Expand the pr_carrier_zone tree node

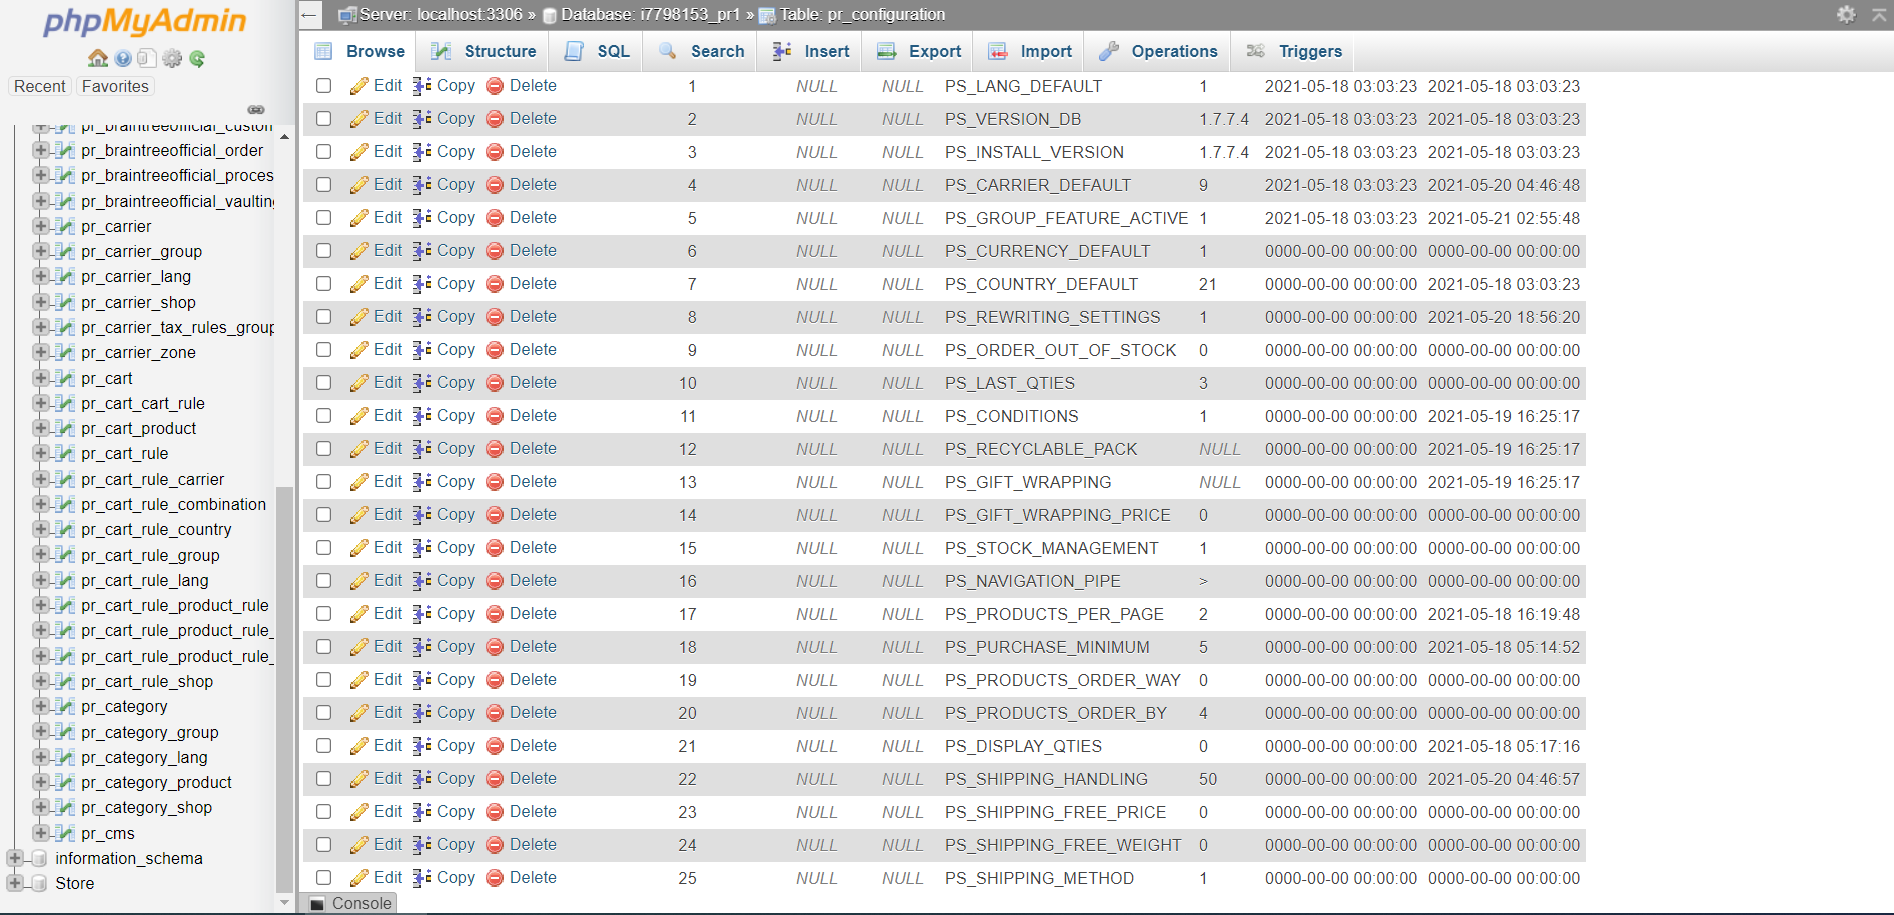pos(40,352)
